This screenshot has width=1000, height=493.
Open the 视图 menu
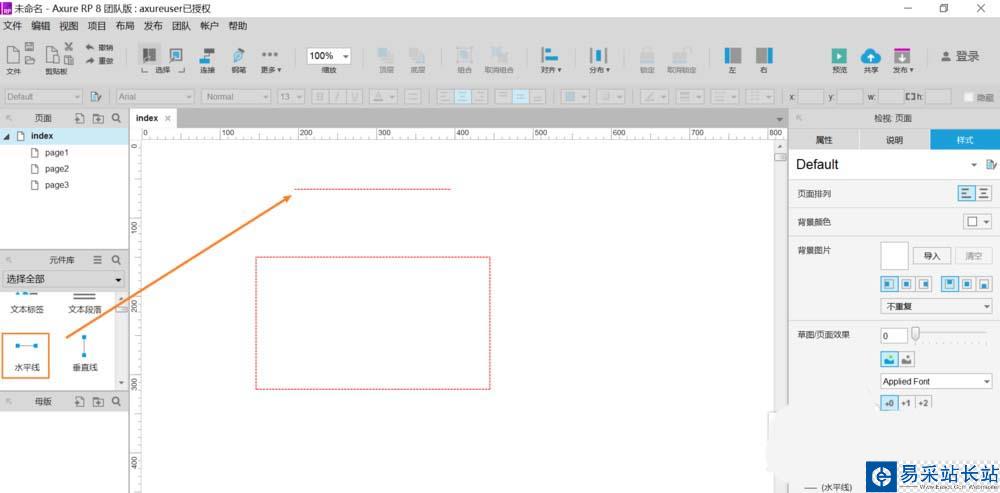[69, 26]
